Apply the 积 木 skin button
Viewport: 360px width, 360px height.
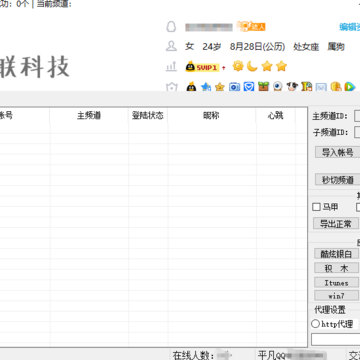337,268
